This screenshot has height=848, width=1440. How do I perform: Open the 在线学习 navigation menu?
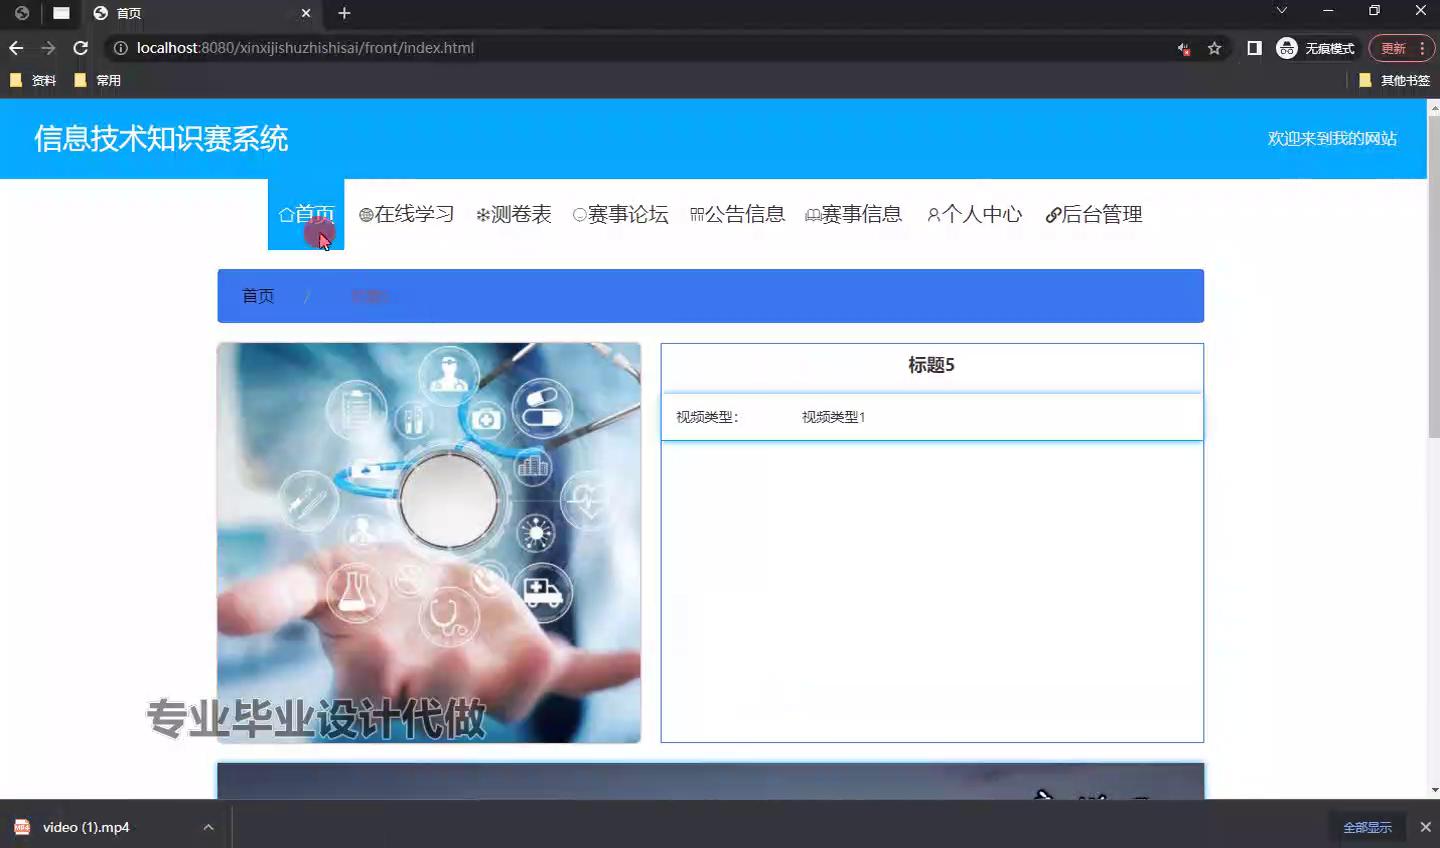point(406,214)
